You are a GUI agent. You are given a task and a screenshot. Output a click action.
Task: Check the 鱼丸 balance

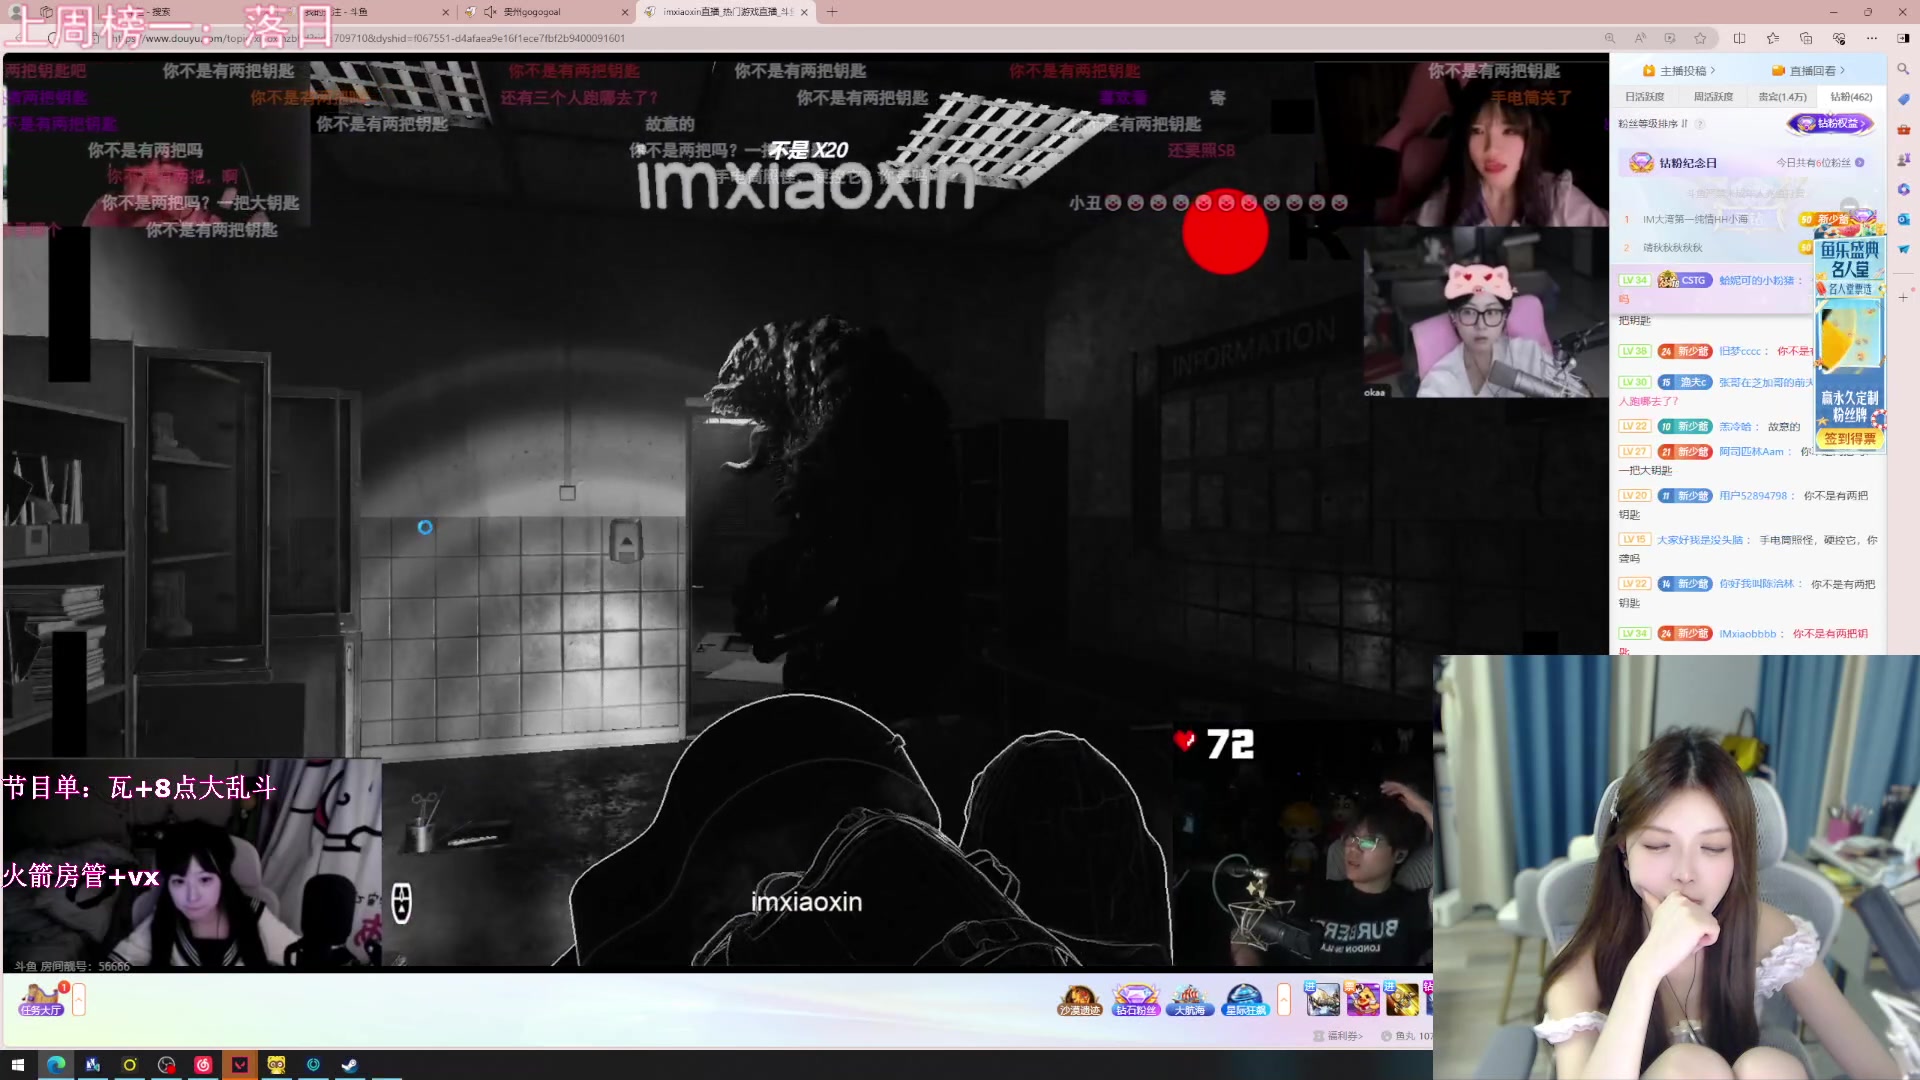tap(1406, 1036)
